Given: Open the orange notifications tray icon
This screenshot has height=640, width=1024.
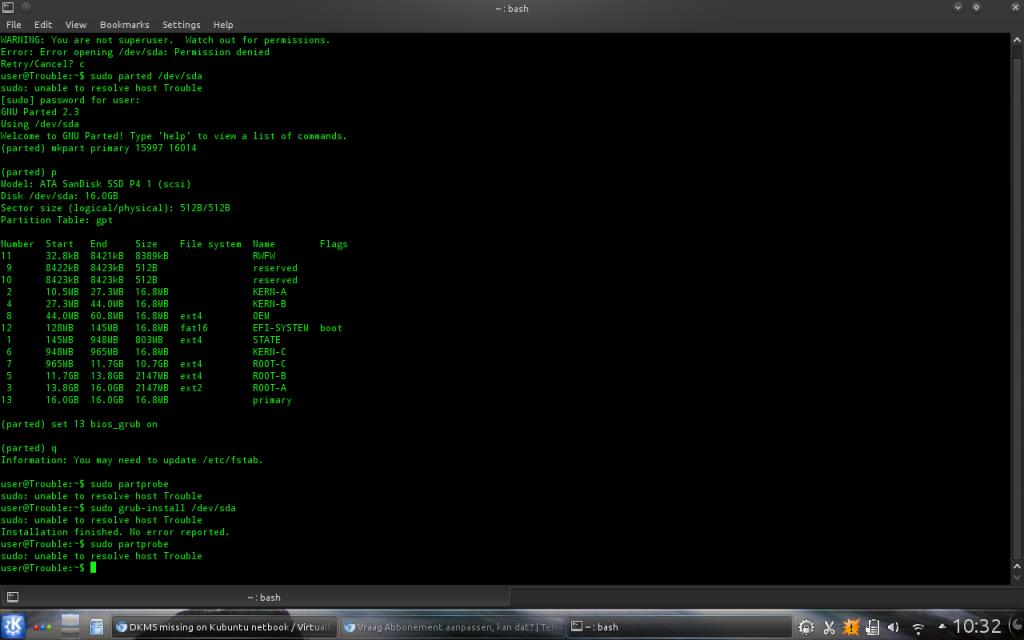Looking at the screenshot, I should tap(851, 628).
